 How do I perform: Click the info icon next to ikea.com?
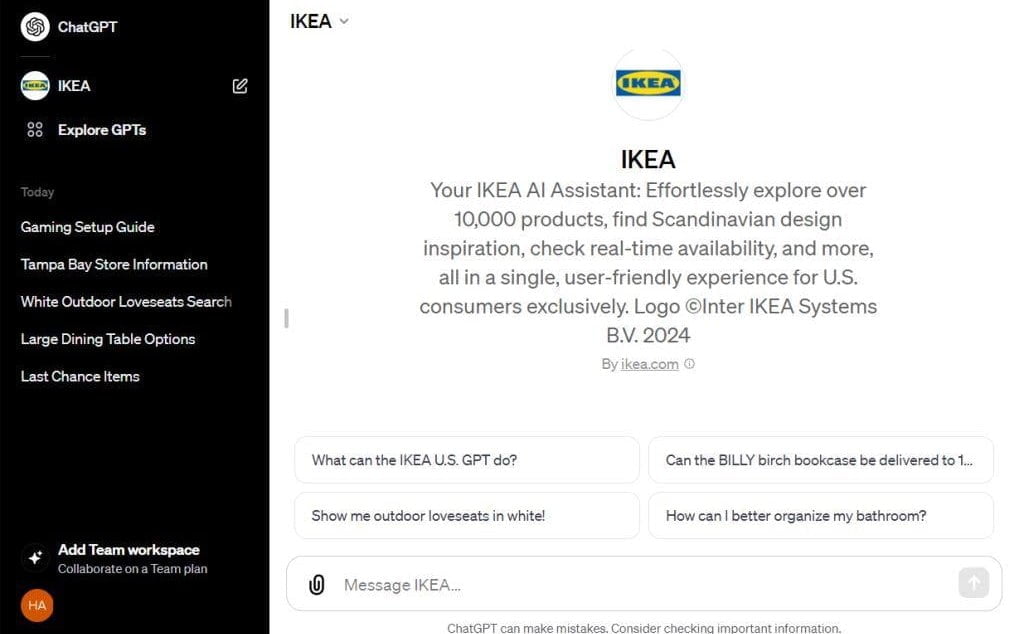[x=689, y=364]
